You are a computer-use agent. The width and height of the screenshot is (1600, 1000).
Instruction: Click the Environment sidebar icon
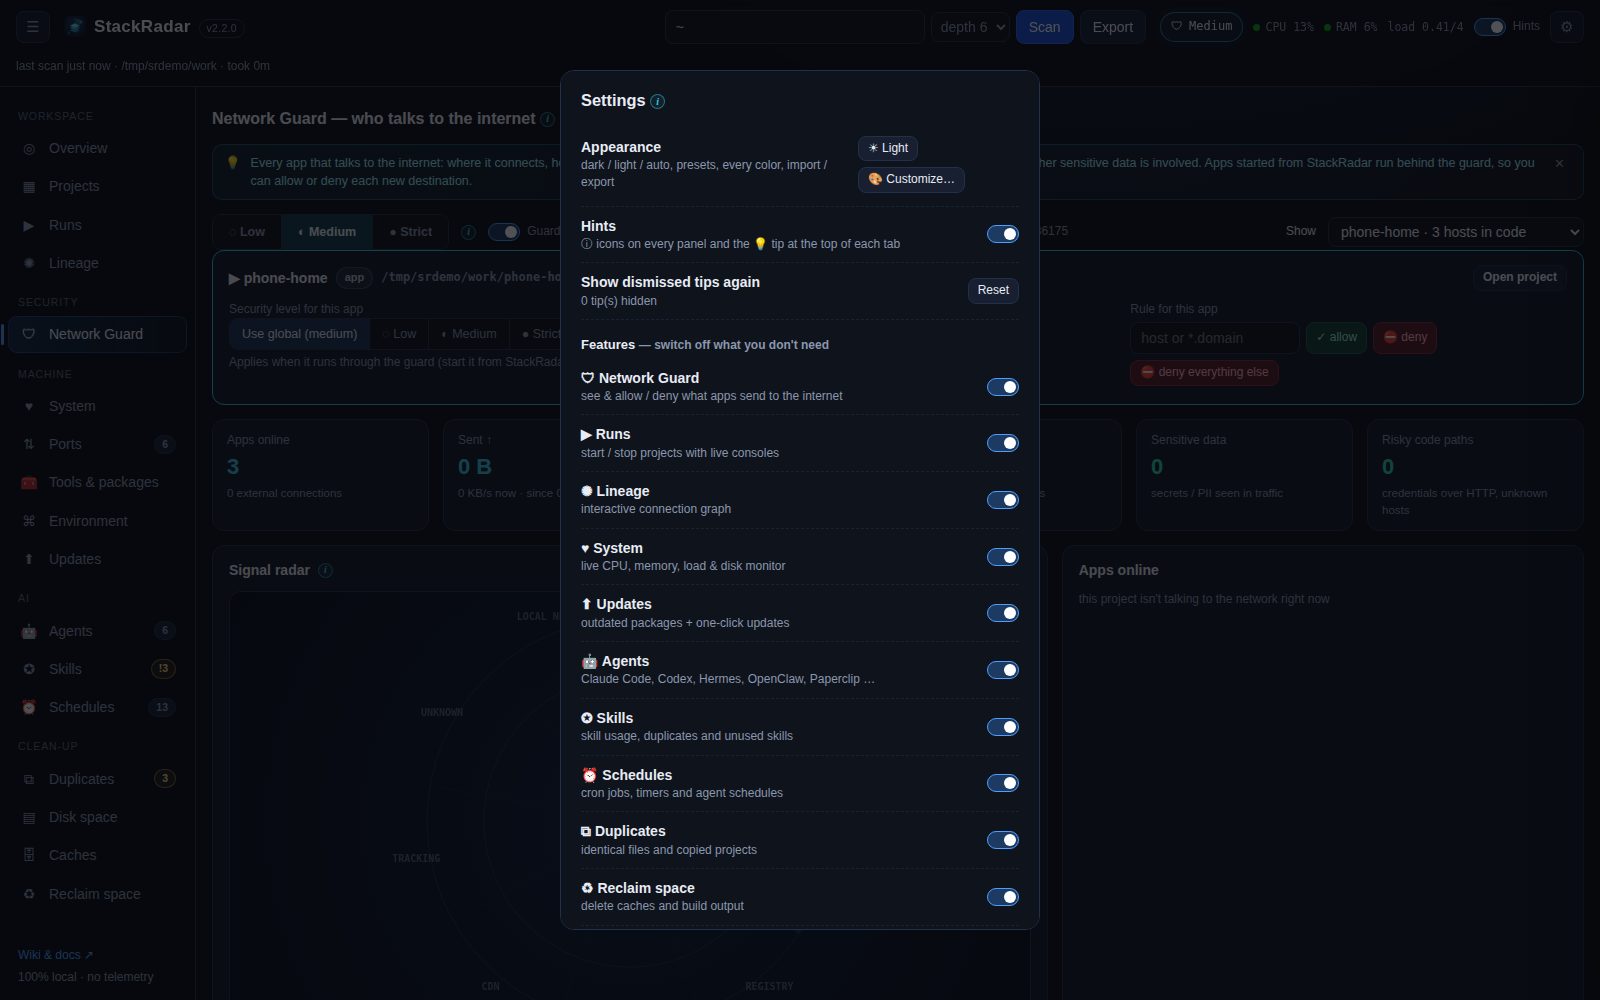(x=29, y=521)
